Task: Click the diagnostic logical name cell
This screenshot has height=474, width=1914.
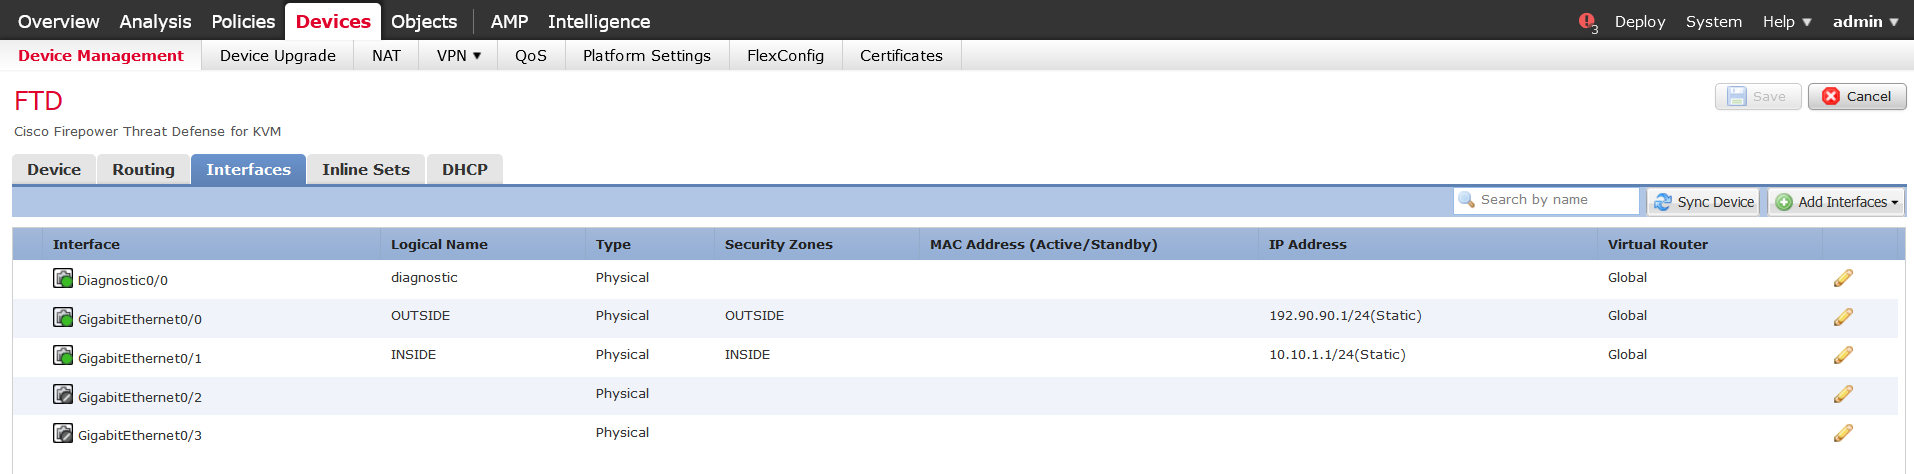Action: tap(424, 277)
